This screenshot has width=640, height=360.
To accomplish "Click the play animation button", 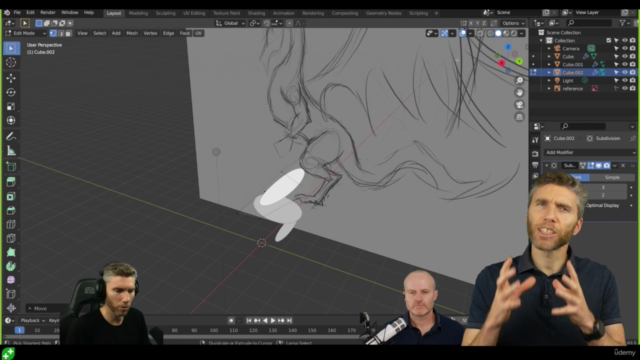I will [273, 320].
